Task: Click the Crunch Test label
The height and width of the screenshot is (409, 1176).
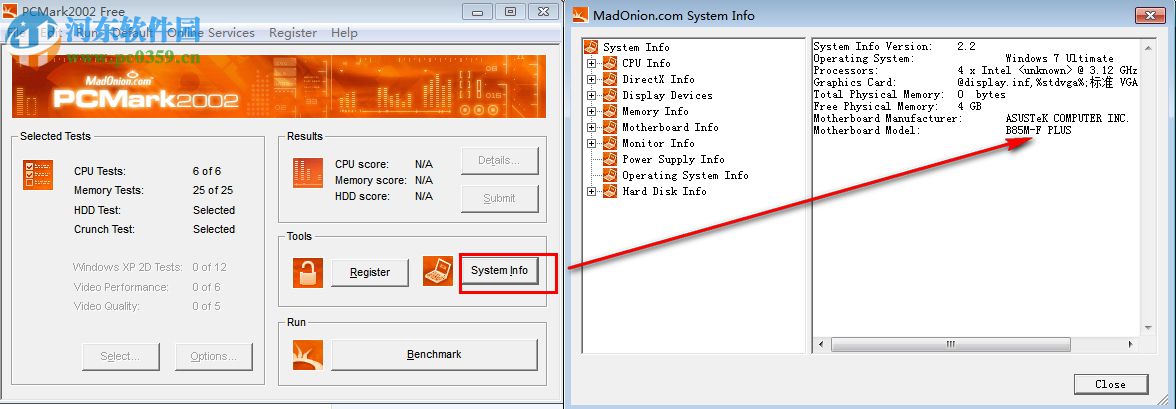Action: 104,230
